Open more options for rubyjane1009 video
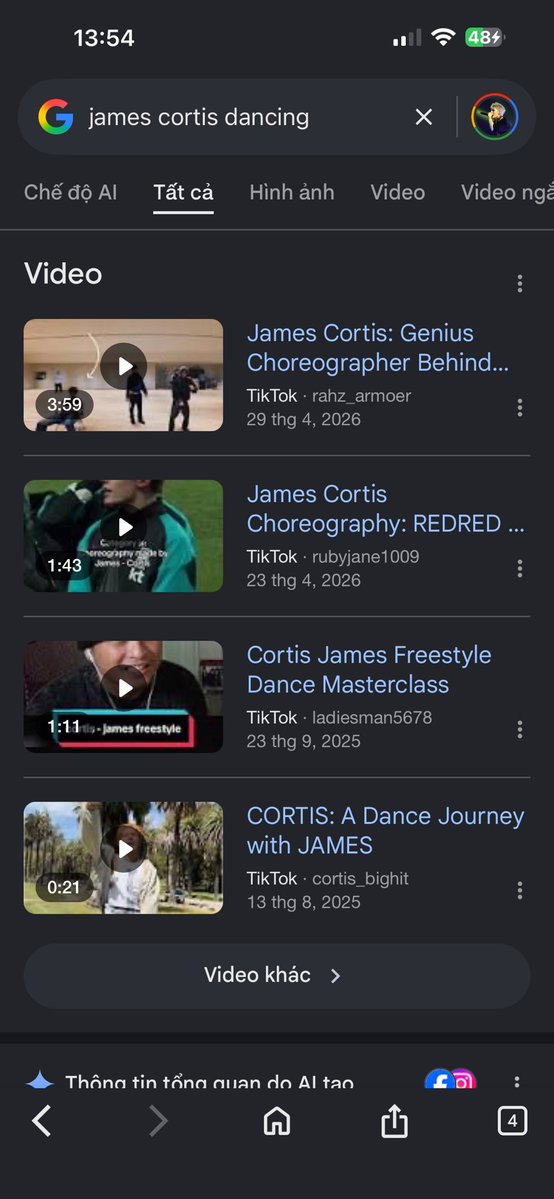Viewport: 554px width, 1199px height. pyautogui.click(x=520, y=568)
